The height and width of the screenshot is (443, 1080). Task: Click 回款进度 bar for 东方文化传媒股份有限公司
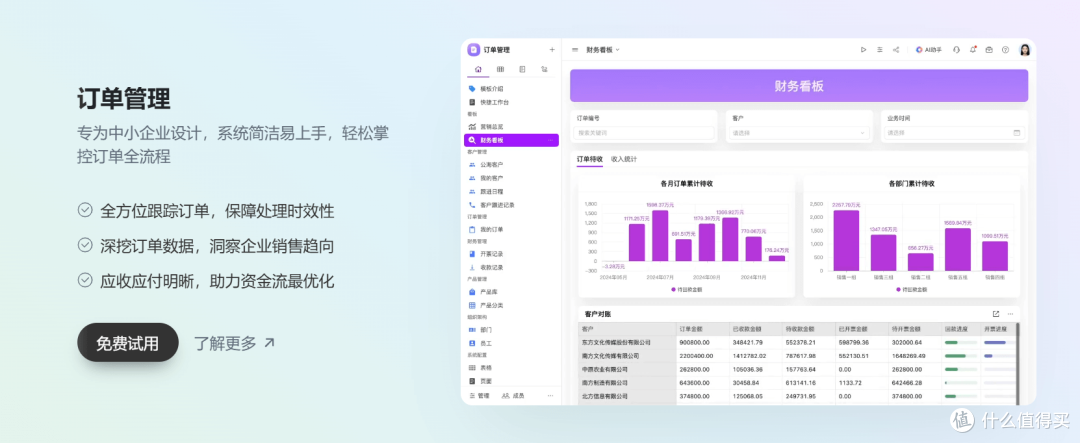[x=960, y=342]
